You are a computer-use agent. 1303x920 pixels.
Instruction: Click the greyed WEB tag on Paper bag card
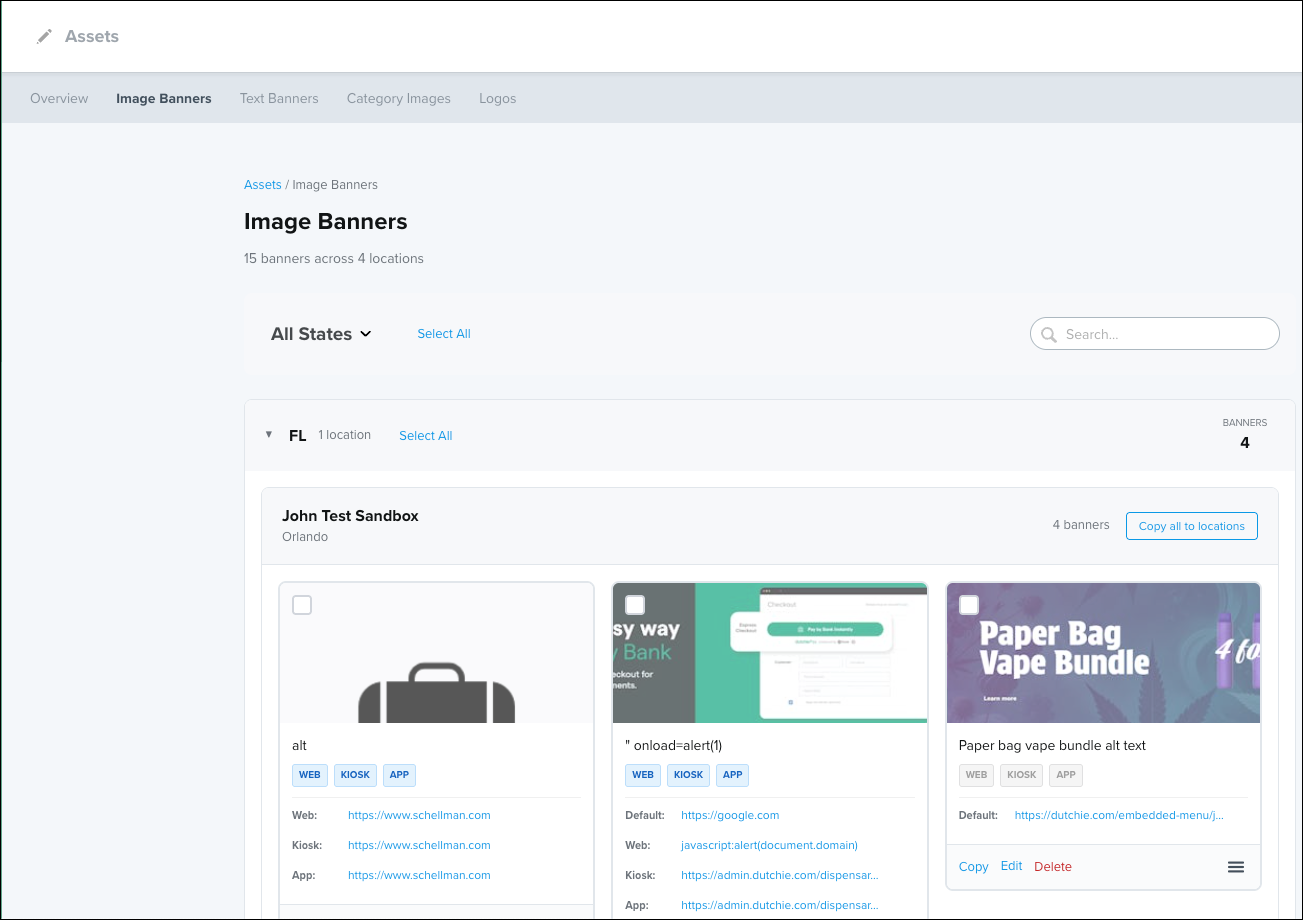click(977, 775)
